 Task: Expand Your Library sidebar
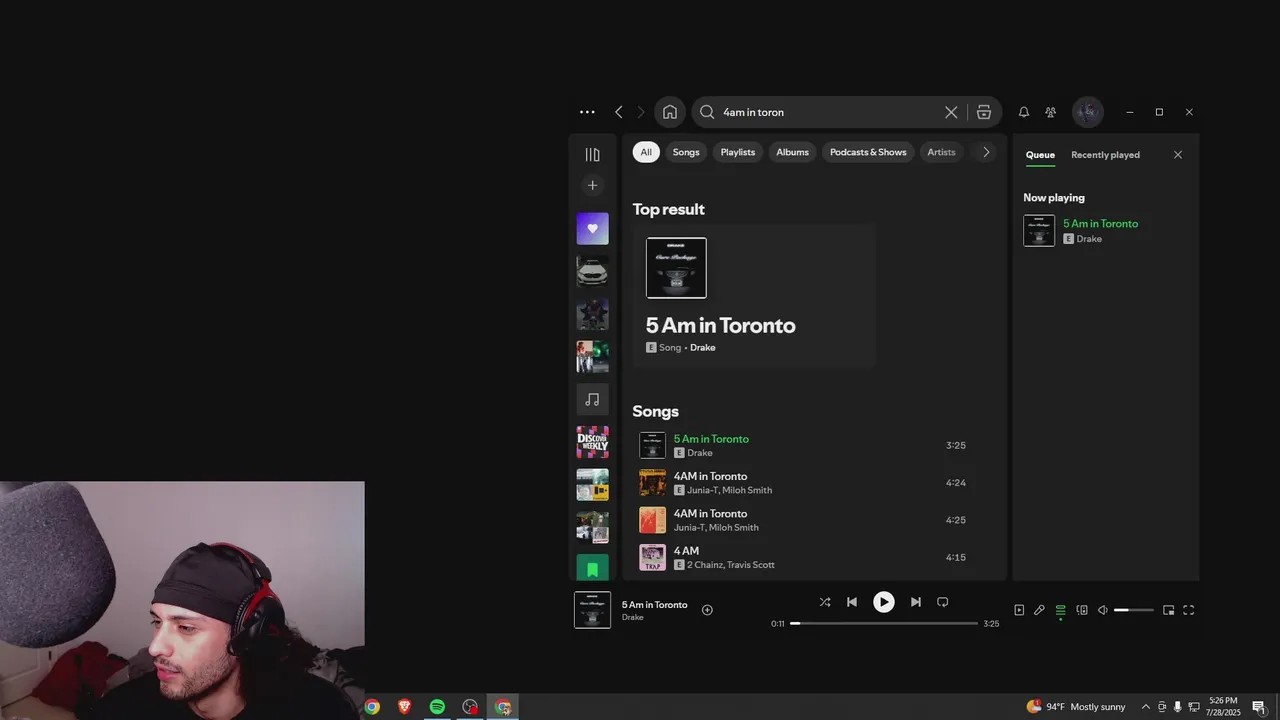click(x=592, y=154)
